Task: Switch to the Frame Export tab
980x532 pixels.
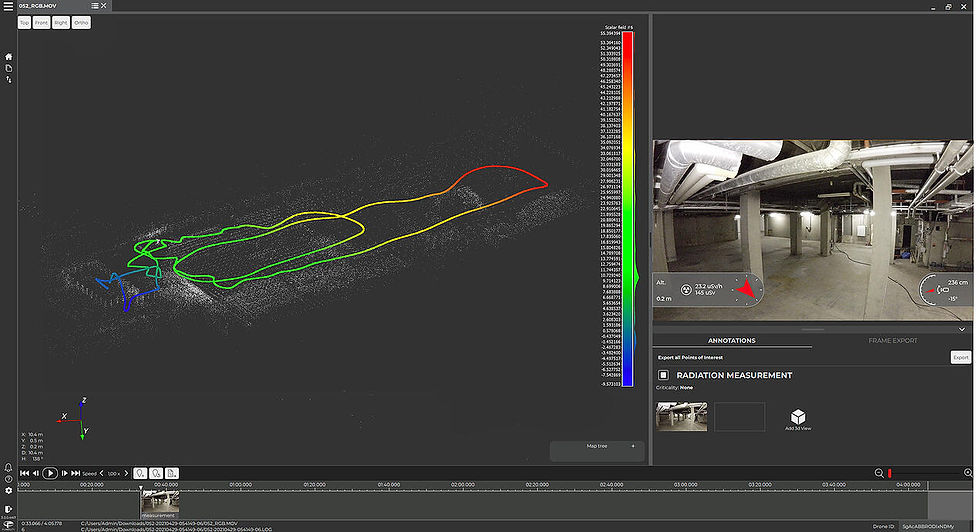Action: coord(892,341)
